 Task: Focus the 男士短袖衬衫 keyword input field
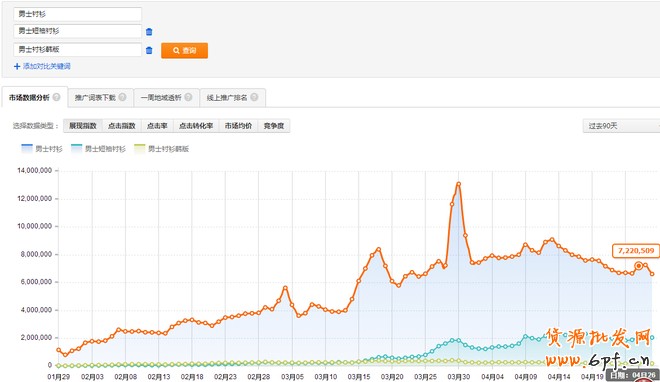pos(77,31)
